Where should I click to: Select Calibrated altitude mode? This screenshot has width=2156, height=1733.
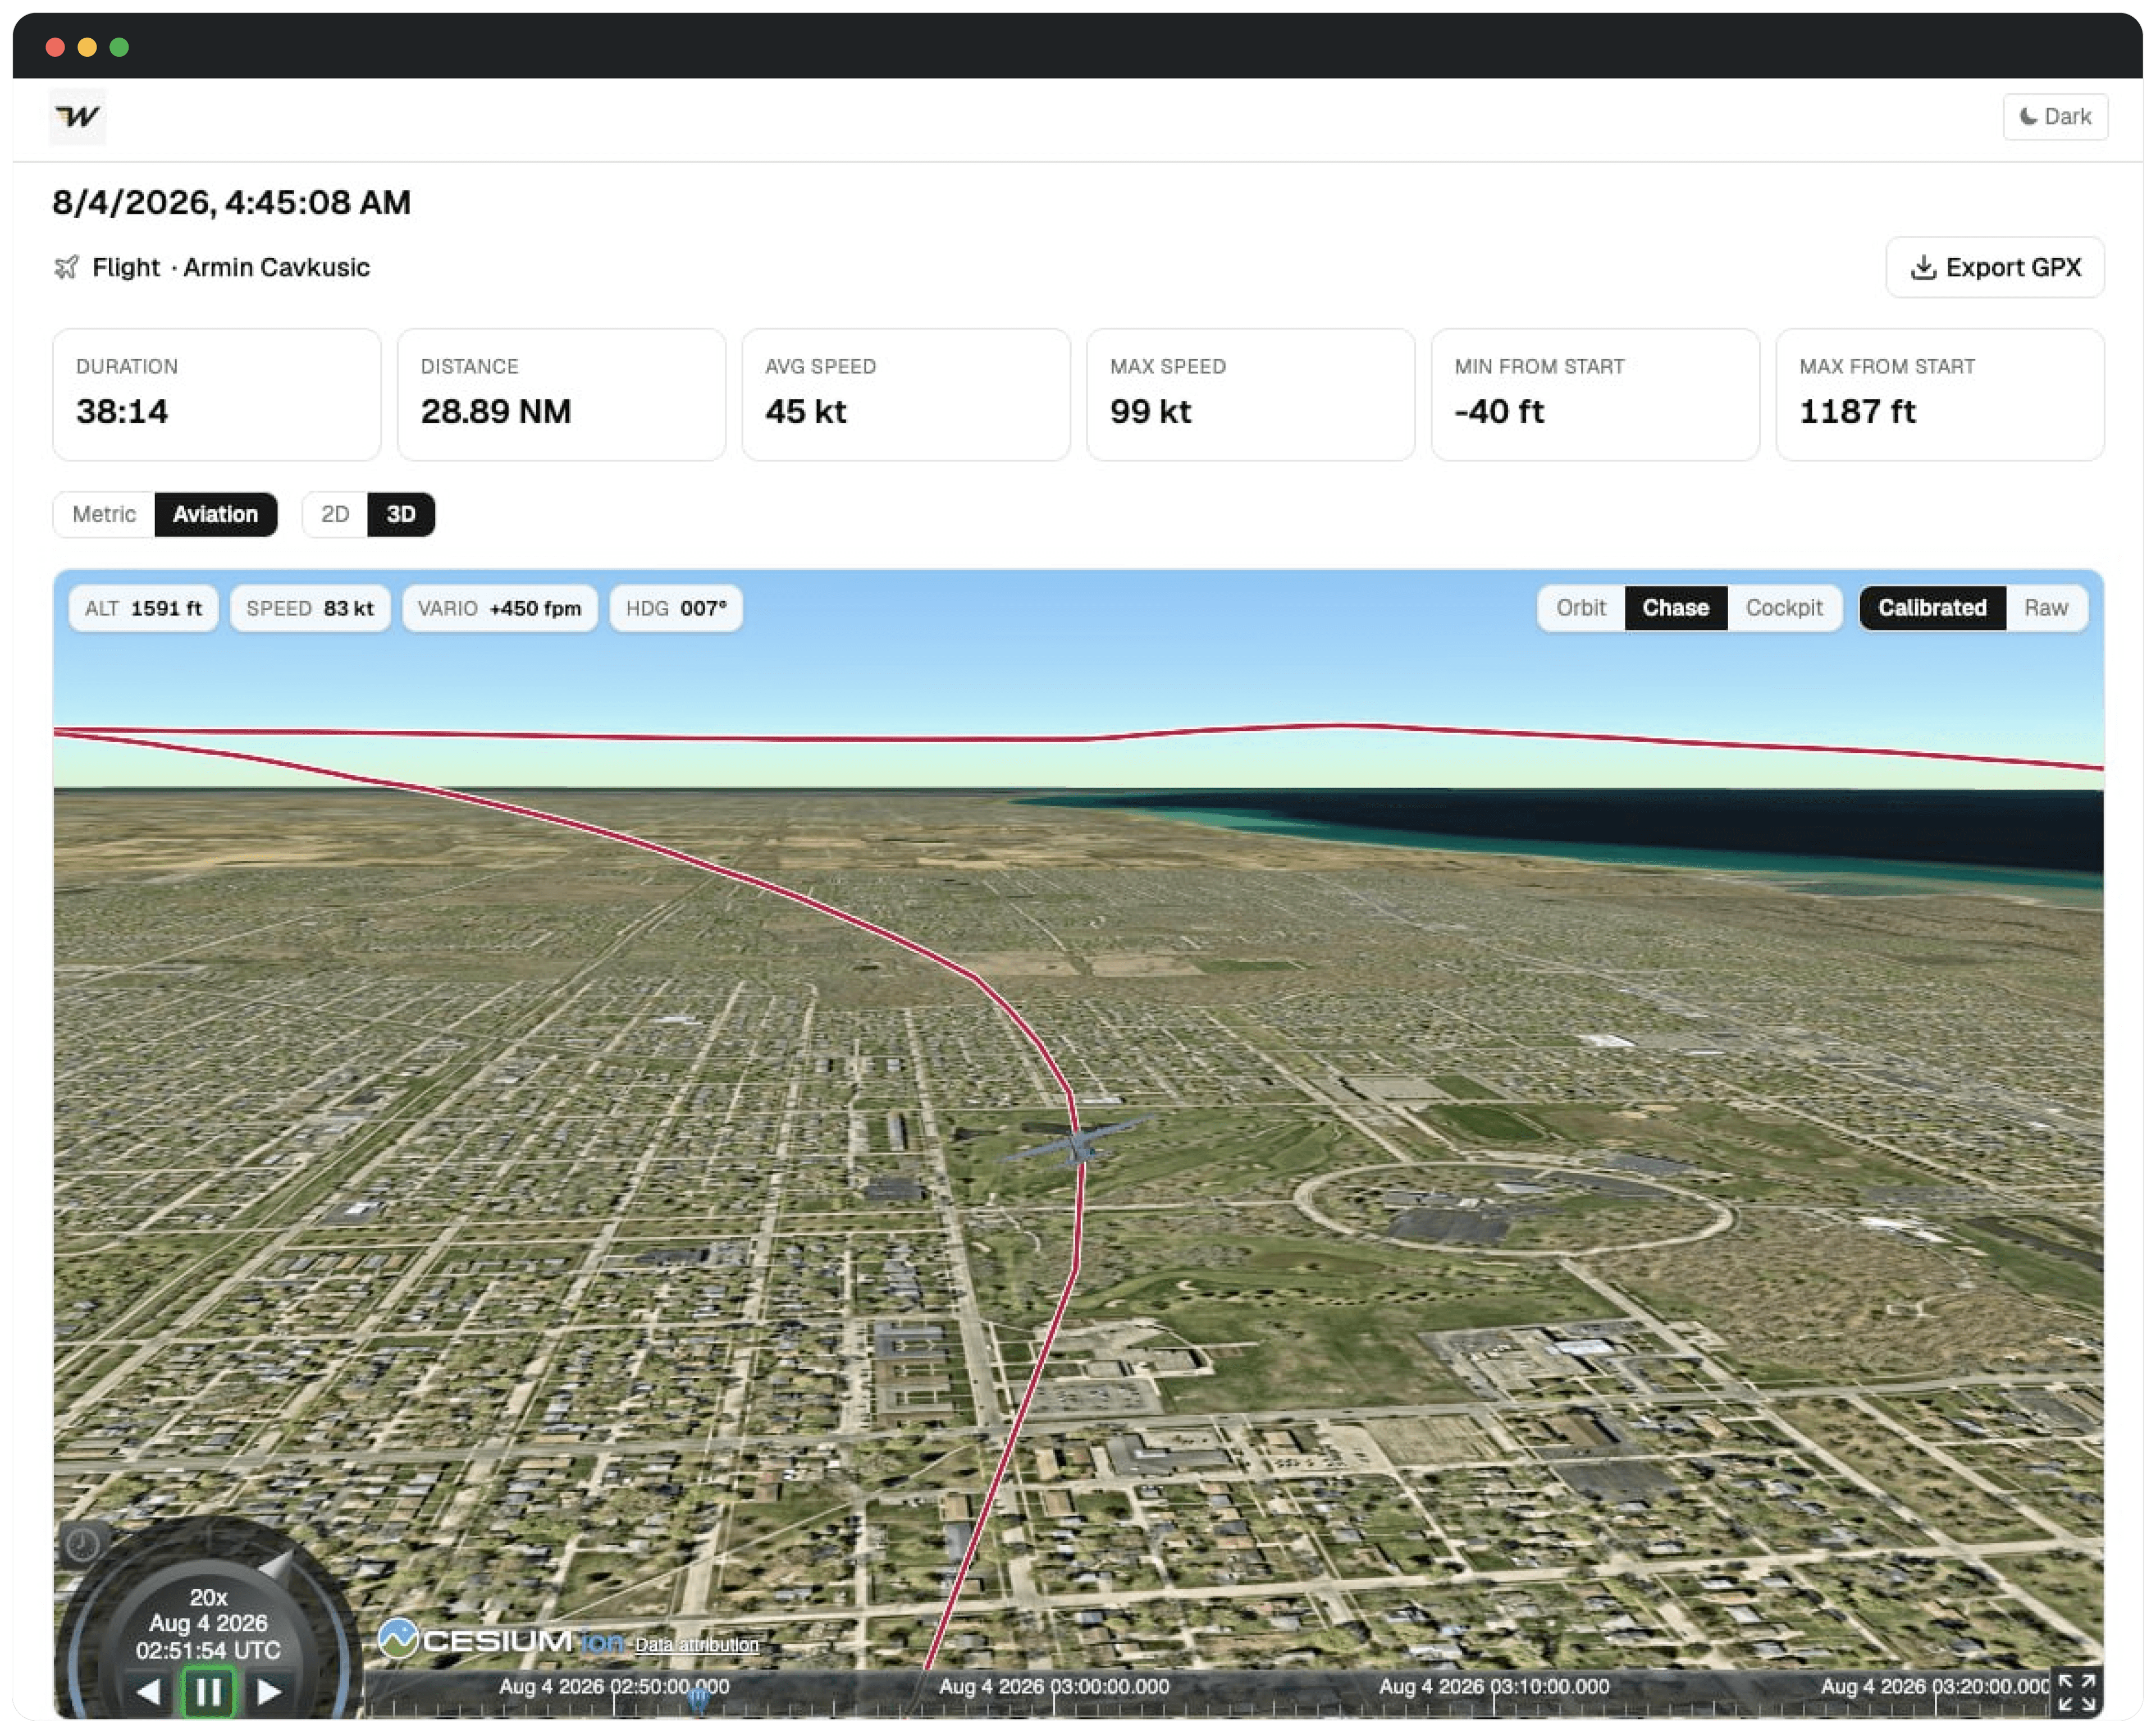click(1931, 608)
